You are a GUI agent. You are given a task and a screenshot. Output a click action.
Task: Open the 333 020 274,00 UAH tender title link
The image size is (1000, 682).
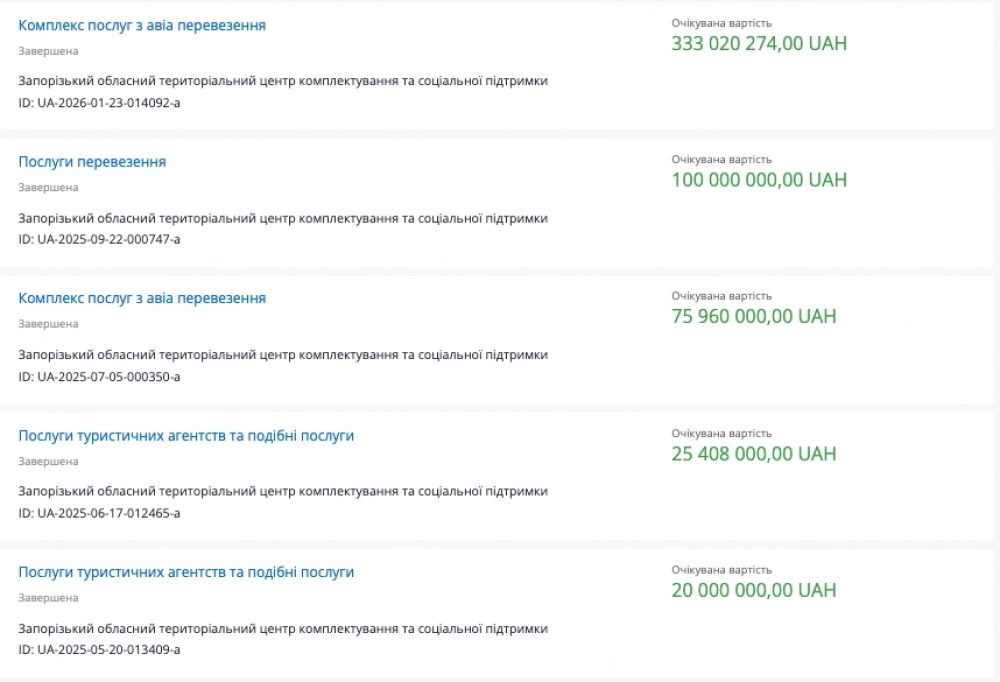point(142,25)
